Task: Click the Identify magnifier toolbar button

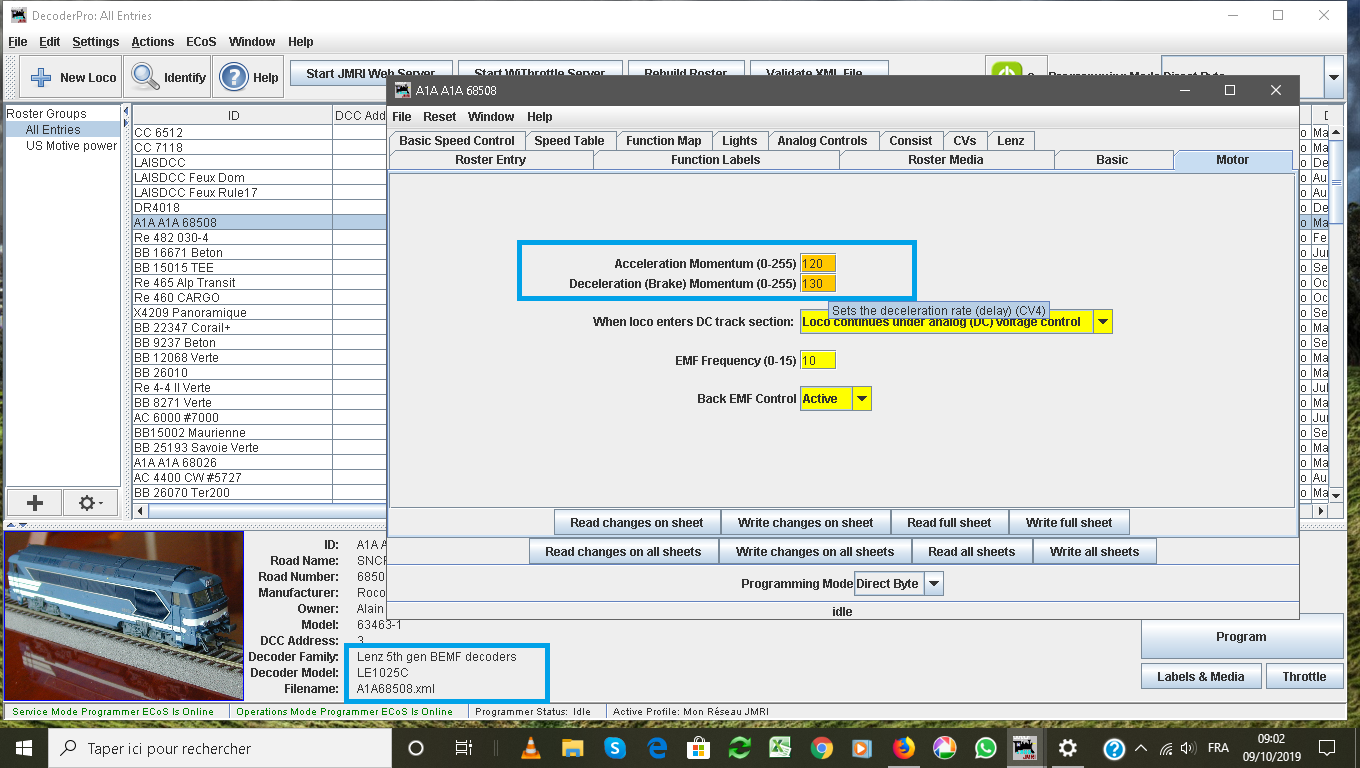Action: [169, 77]
